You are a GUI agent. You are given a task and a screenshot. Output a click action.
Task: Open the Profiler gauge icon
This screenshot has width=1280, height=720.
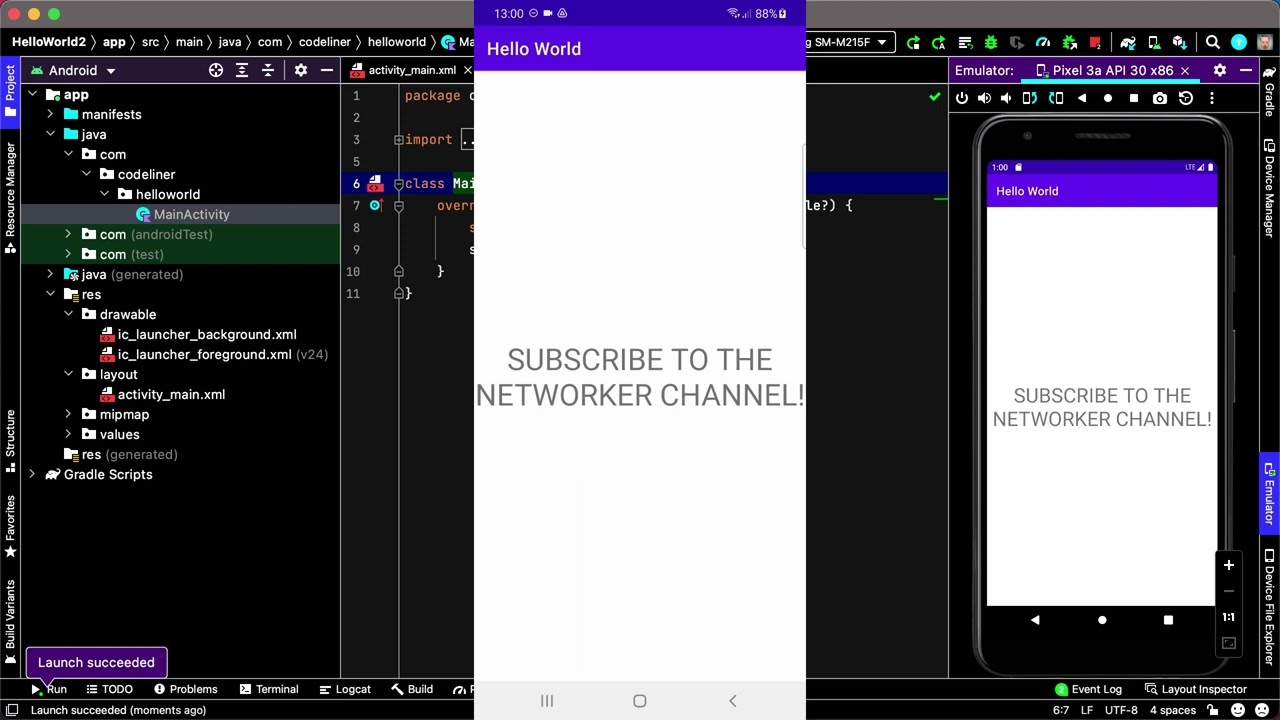point(1043,42)
